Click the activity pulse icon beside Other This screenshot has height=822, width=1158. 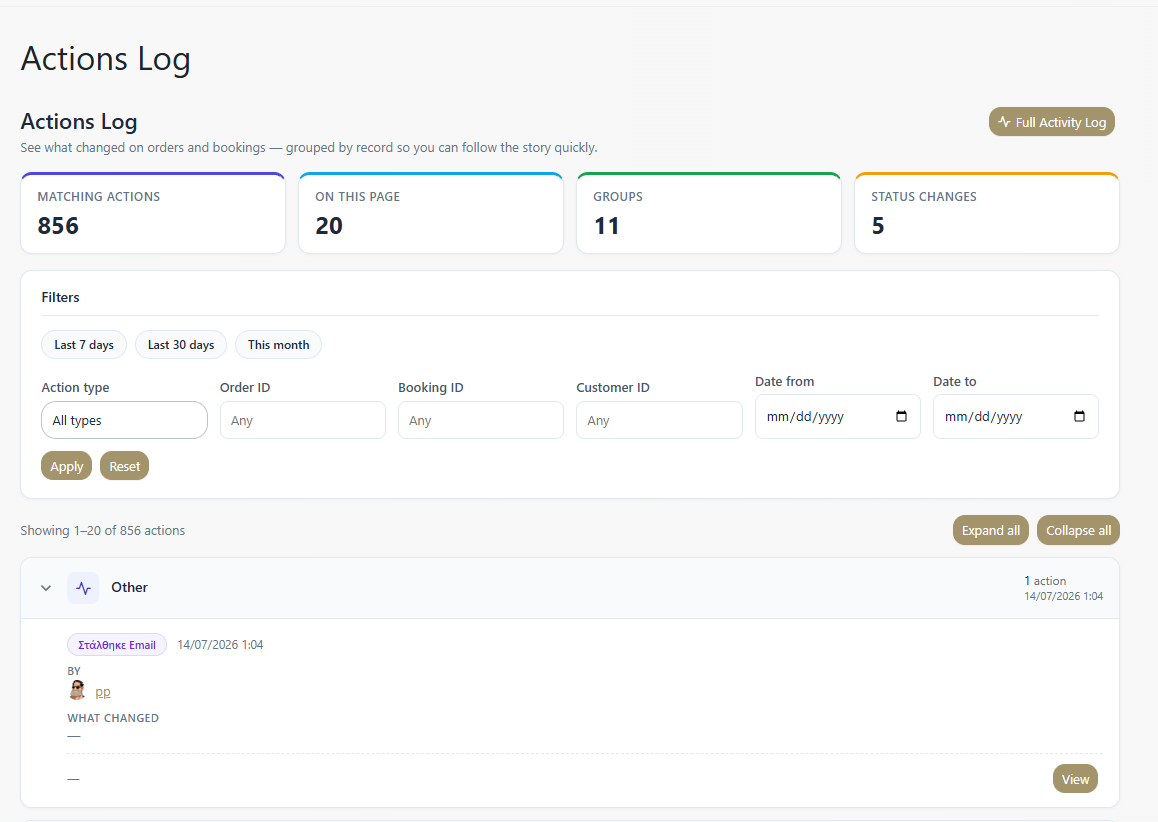pos(83,588)
